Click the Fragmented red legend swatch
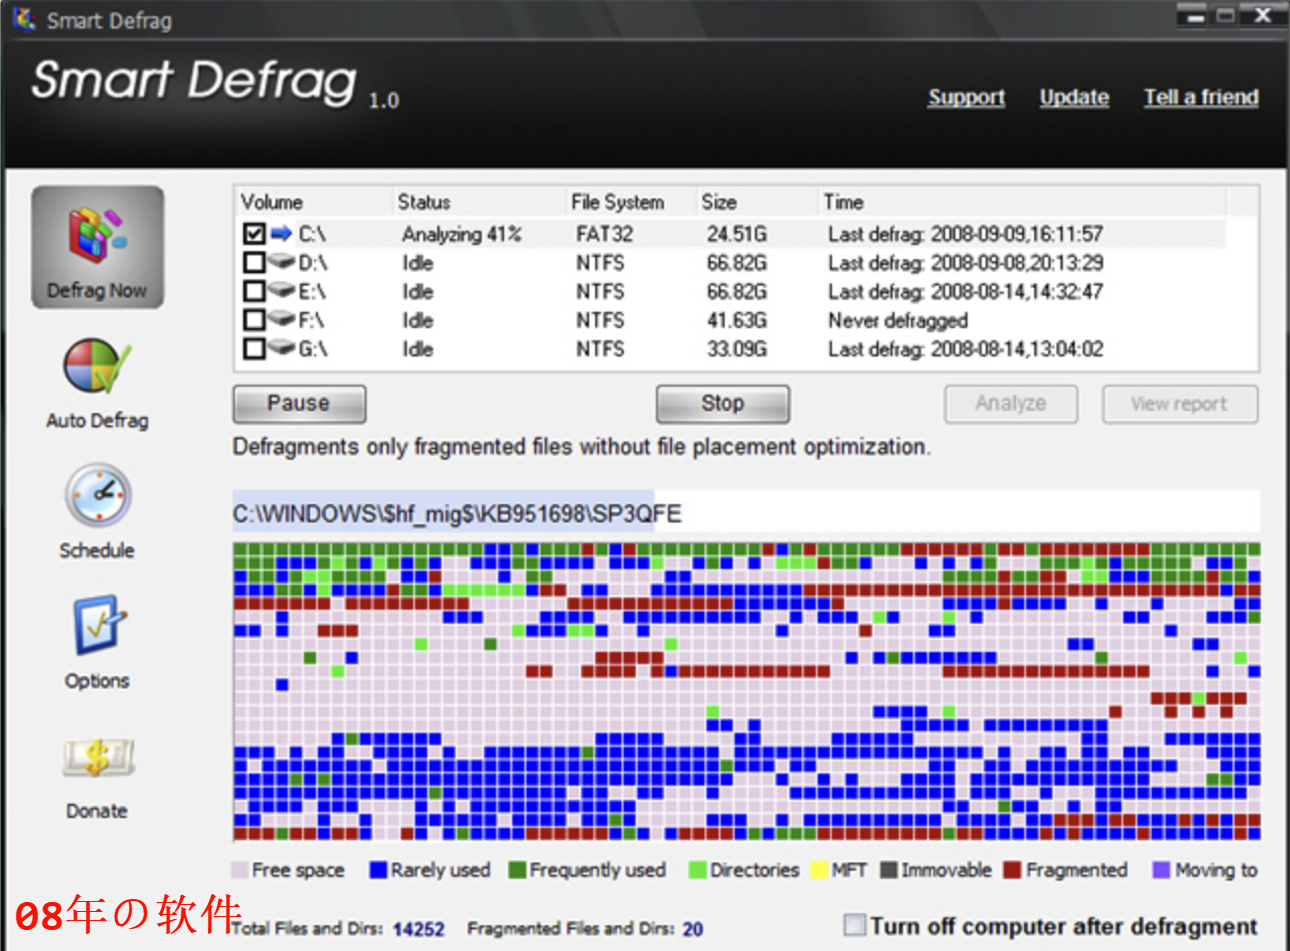The width and height of the screenshot is (1290, 951). pyautogui.click(x=1012, y=870)
